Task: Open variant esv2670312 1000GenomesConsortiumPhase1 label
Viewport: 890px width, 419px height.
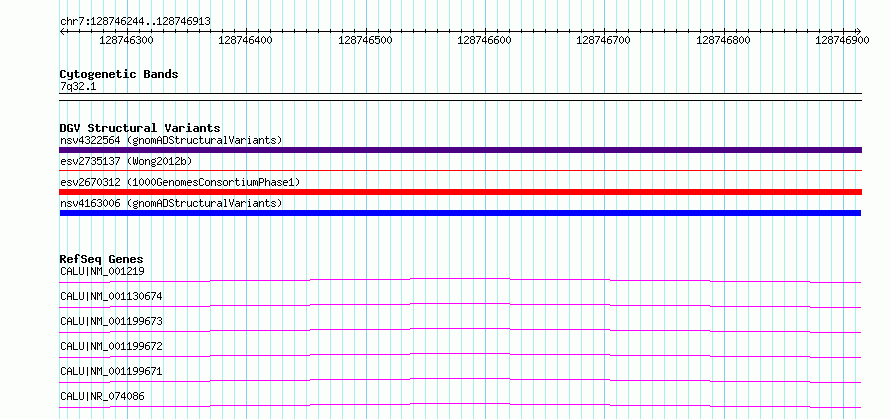Action: click(x=180, y=182)
